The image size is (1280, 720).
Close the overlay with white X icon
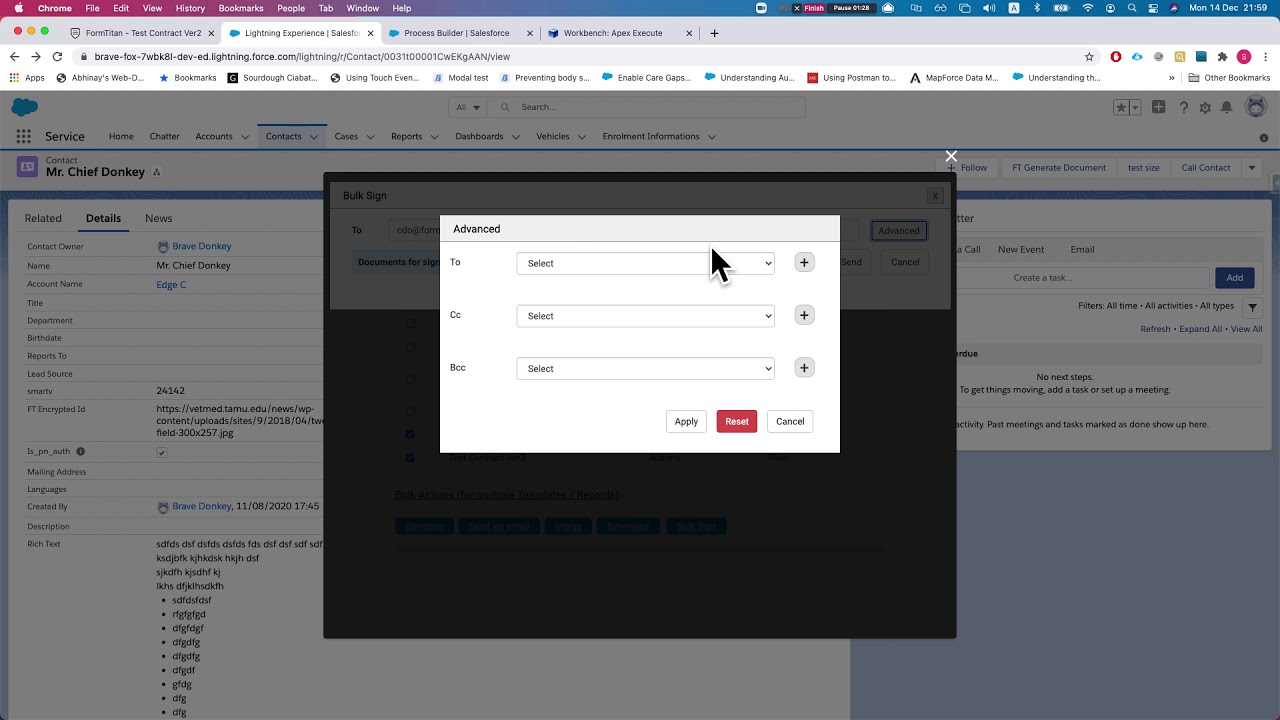pos(951,156)
